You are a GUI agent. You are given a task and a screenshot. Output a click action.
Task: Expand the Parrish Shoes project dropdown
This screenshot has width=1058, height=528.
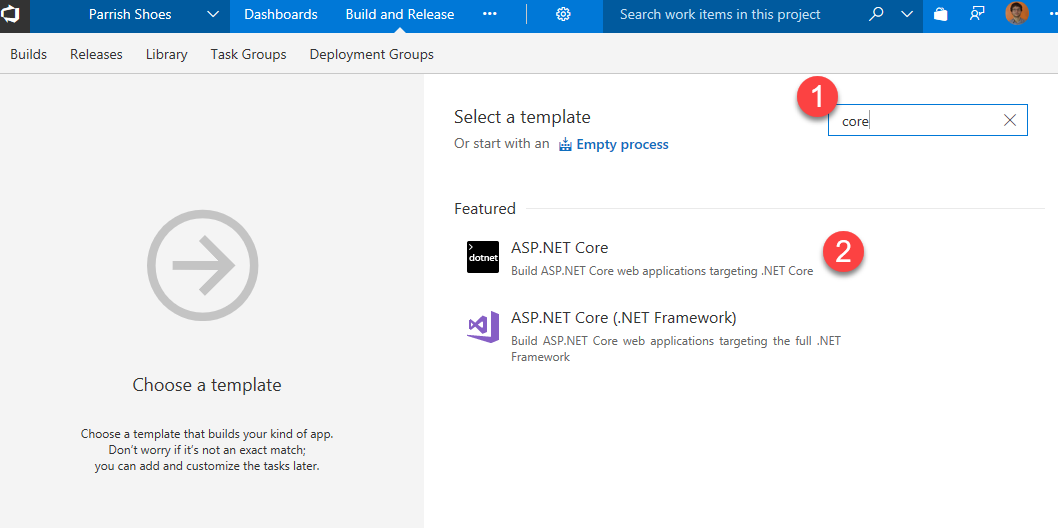tap(213, 15)
